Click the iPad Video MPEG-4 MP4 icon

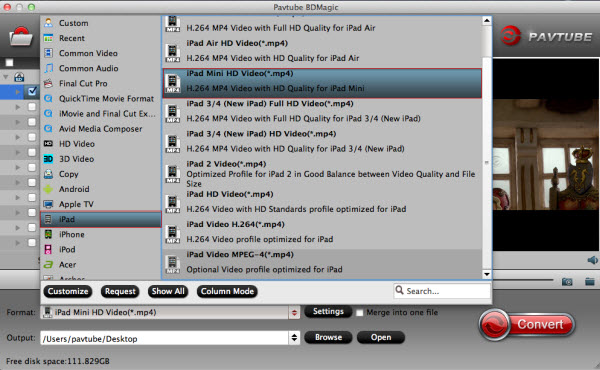point(173,265)
